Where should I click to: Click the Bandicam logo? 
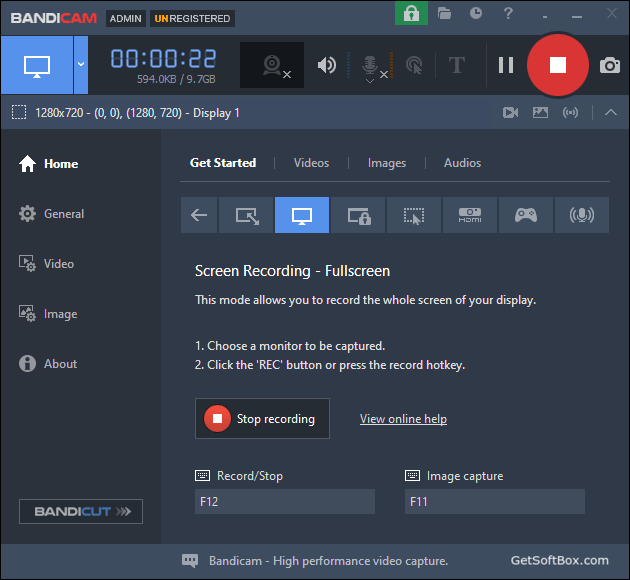pos(54,18)
